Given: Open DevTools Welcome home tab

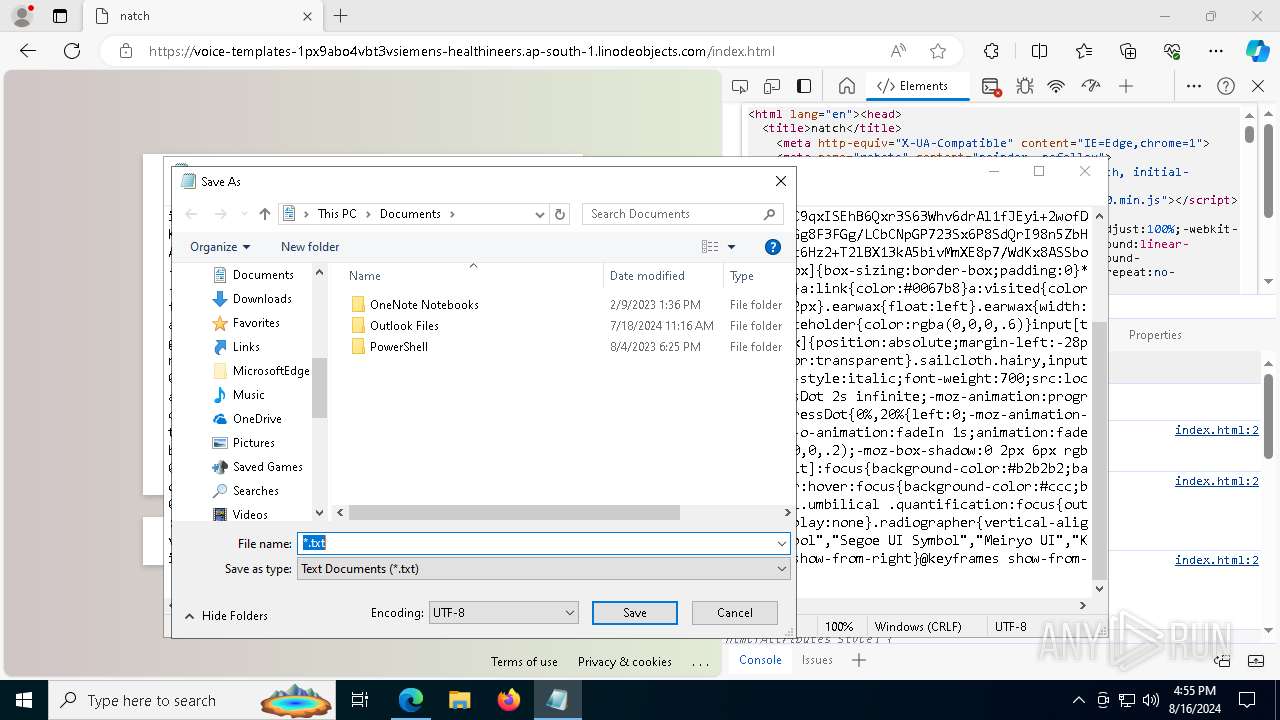Looking at the screenshot, I should [847, 86].
